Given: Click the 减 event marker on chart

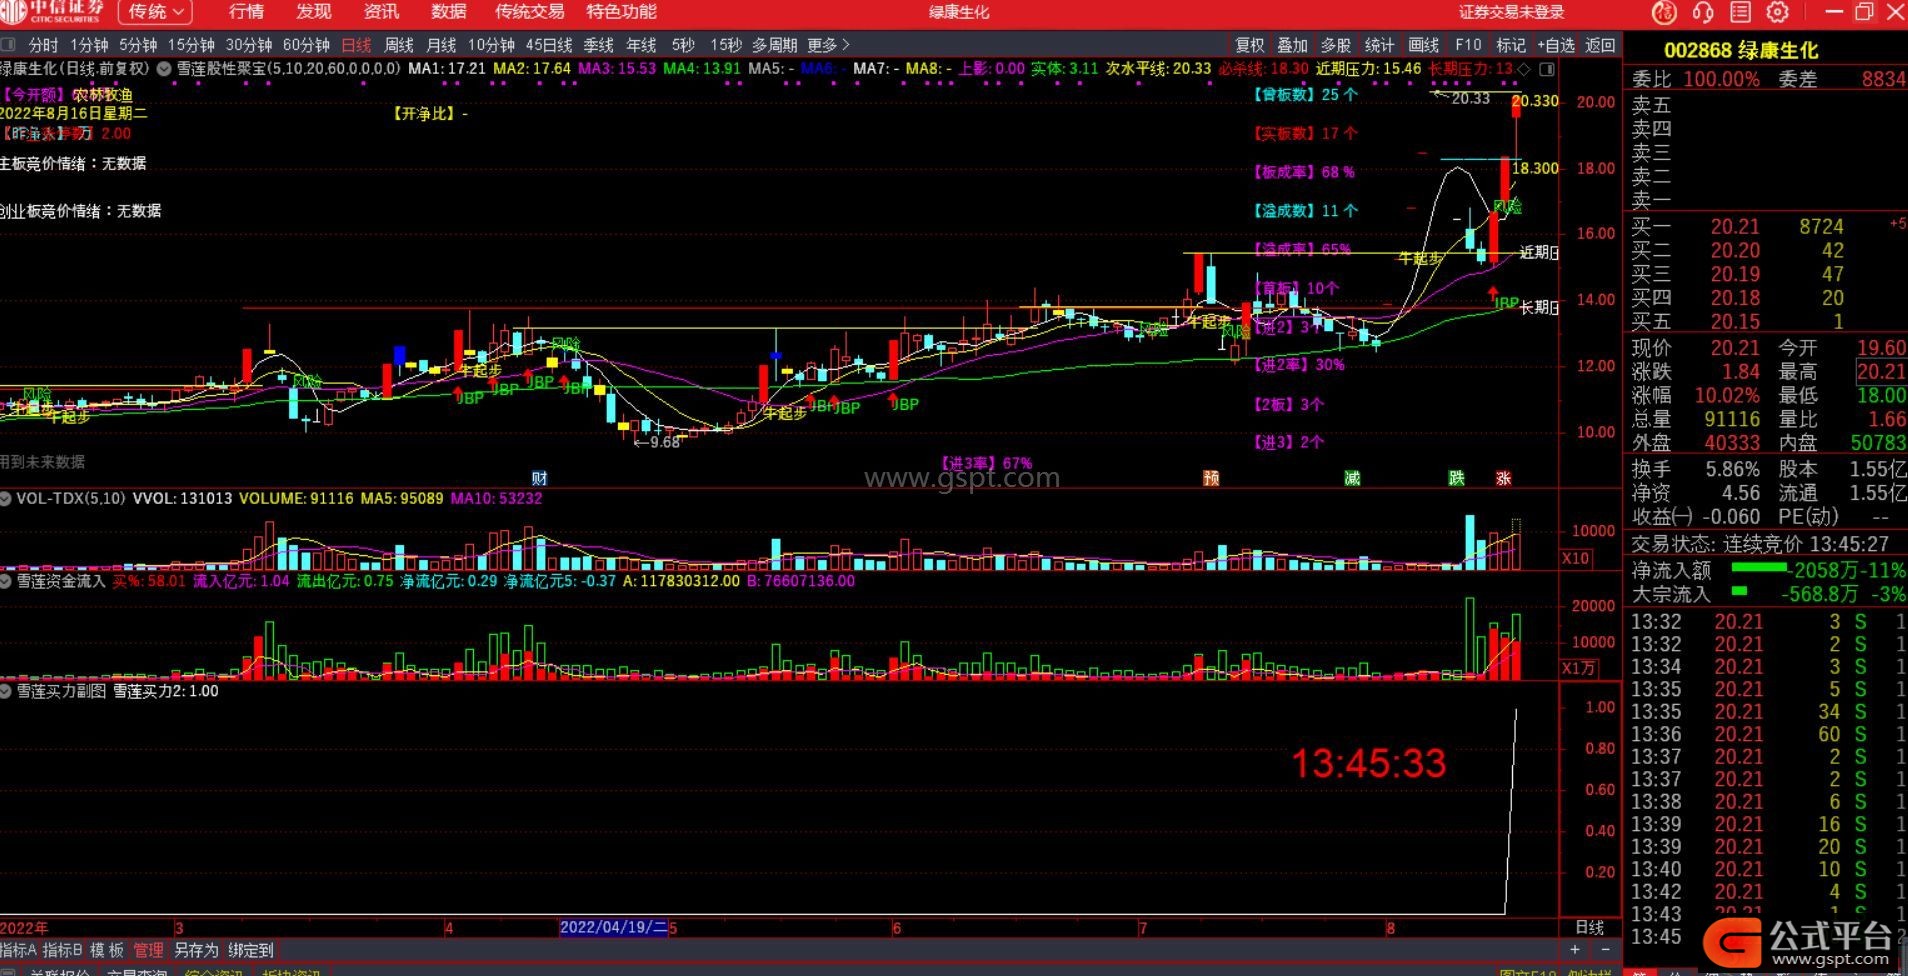Looking at the screenshot, I should click(1352, 478).
